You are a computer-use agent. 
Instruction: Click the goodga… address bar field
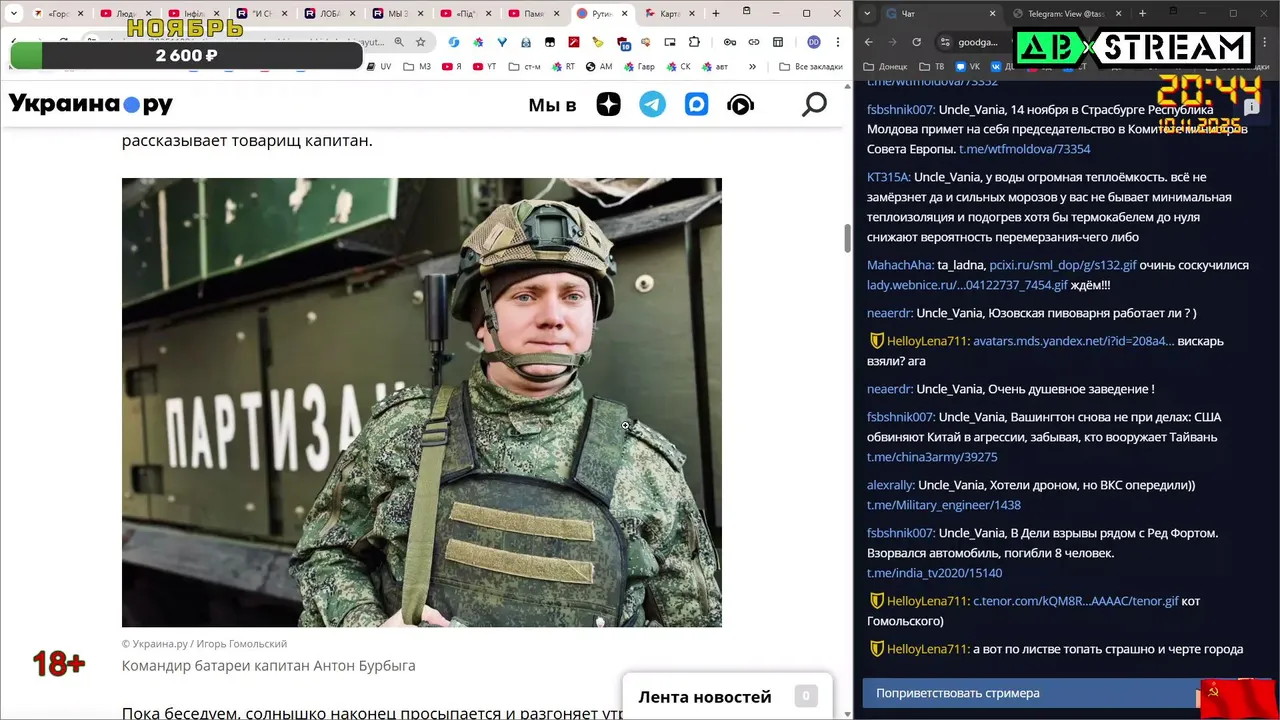[x=978, y=42]
